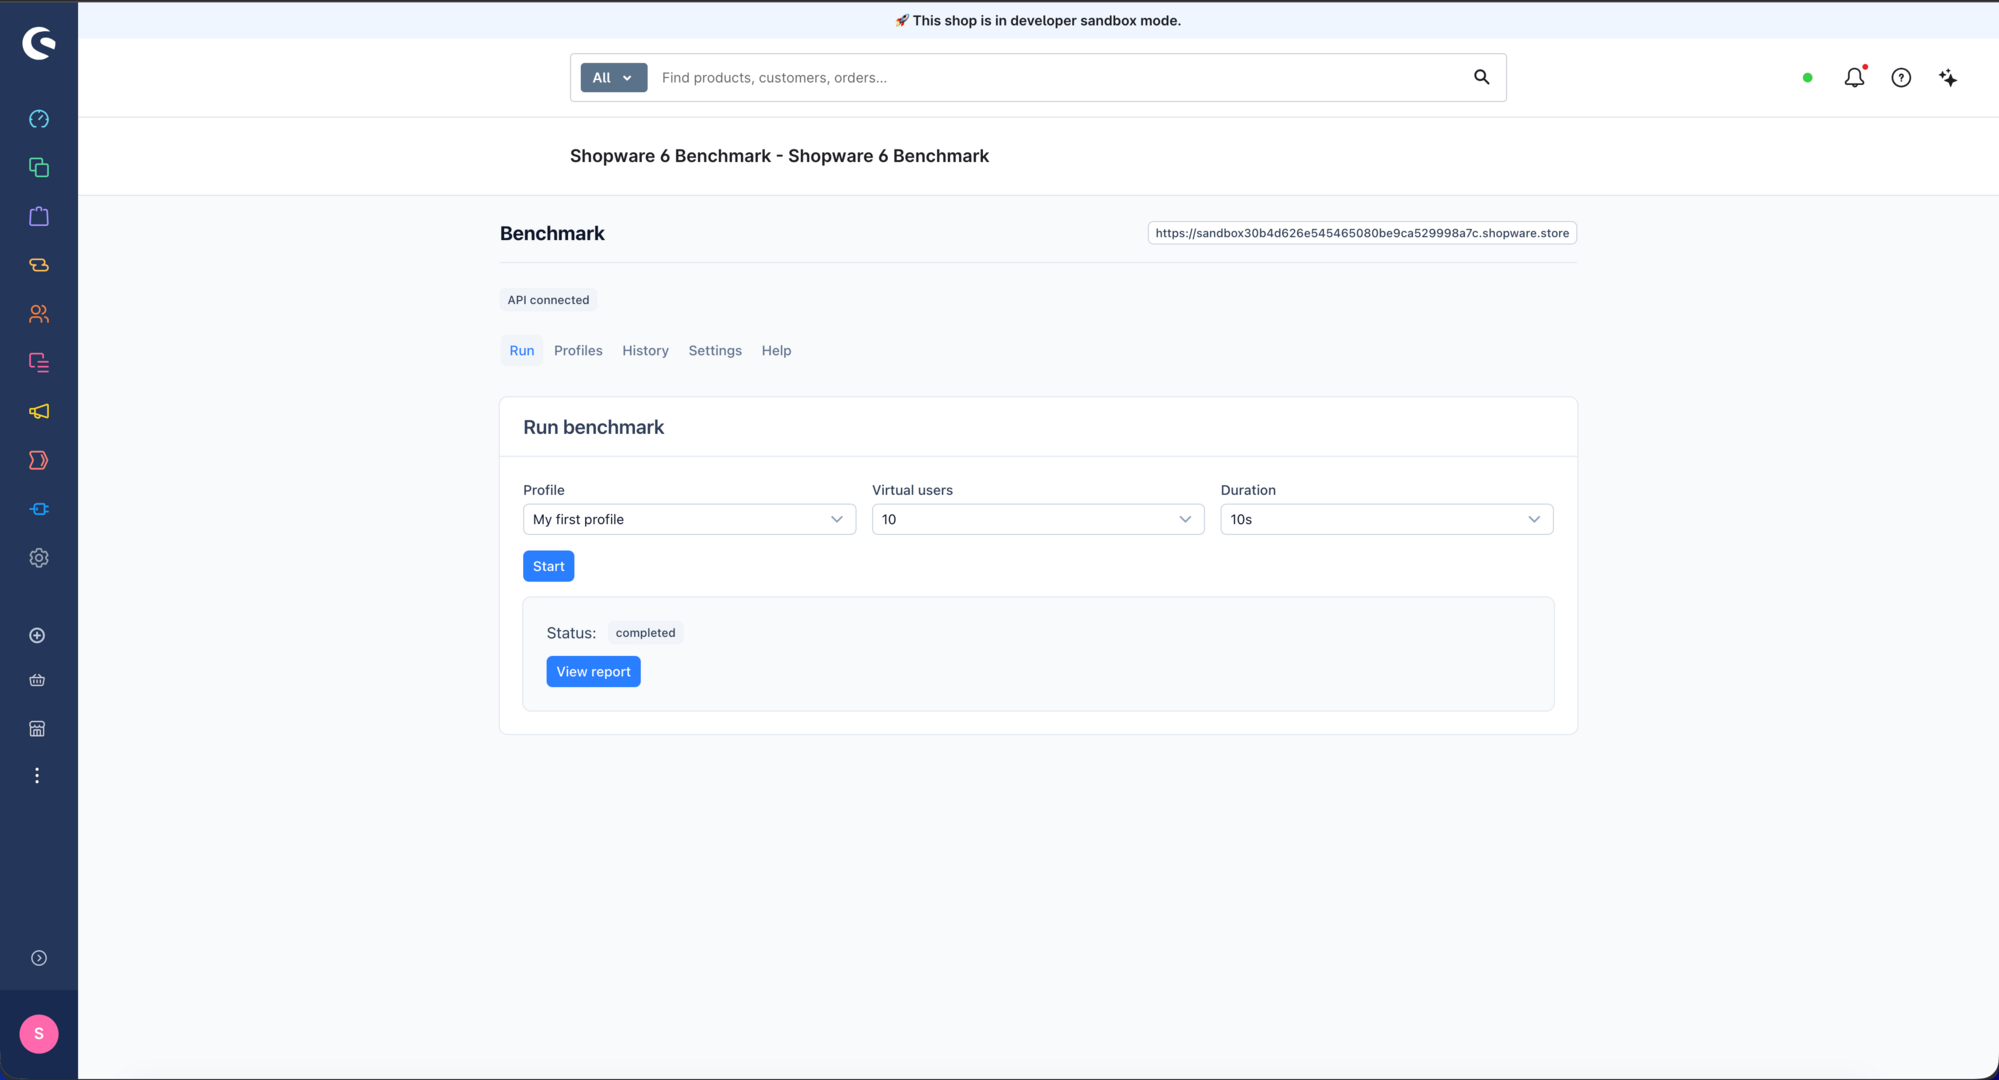Click the Start button
Image resolution: width=1999 pixels, height=1080 pixels.
tap(548, 566)
